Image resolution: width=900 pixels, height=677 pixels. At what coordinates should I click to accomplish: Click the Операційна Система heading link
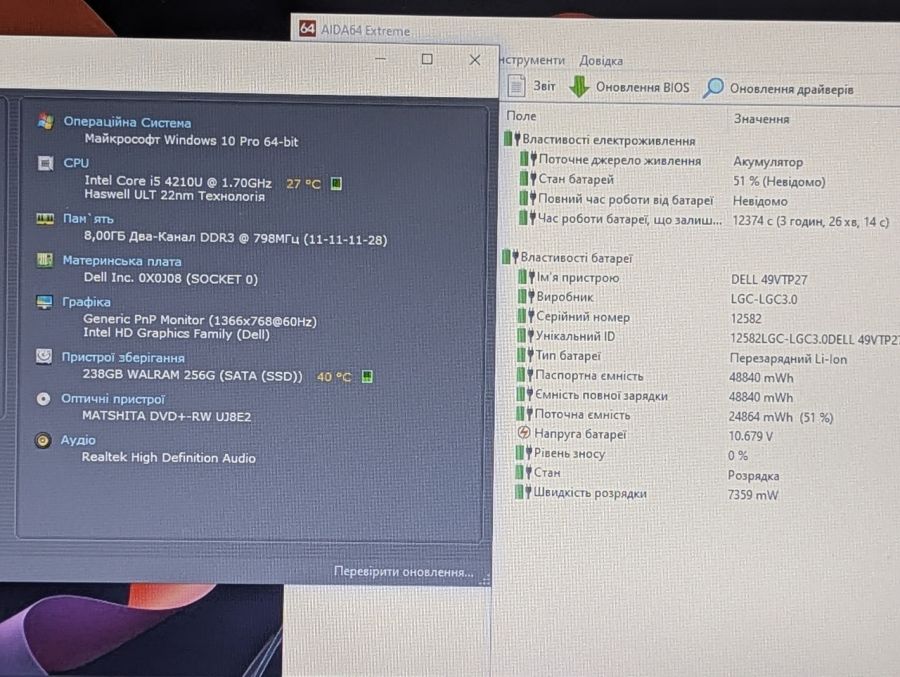tap(127, 122)
